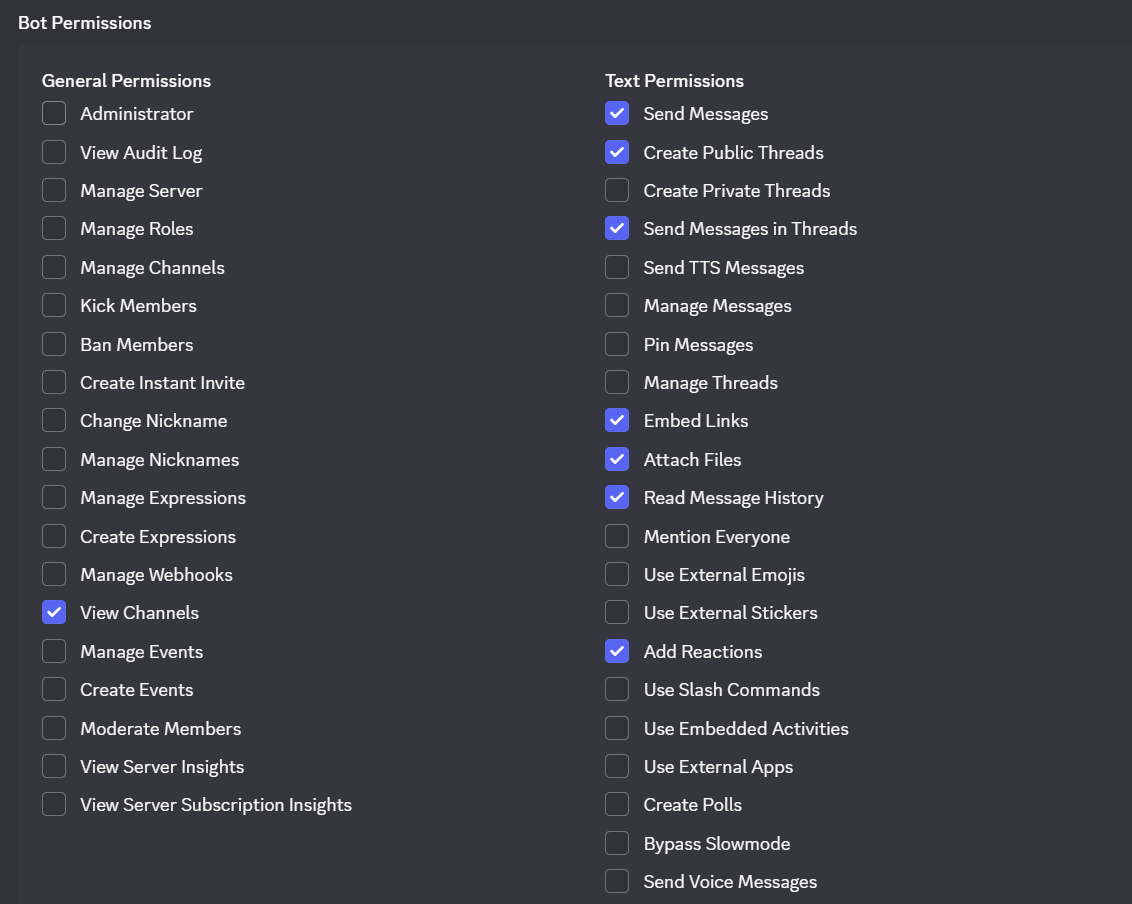Viewport: 1132px width, 904px height.
Task: Check the Manage Channels box
Action: (x=54, y=267)
